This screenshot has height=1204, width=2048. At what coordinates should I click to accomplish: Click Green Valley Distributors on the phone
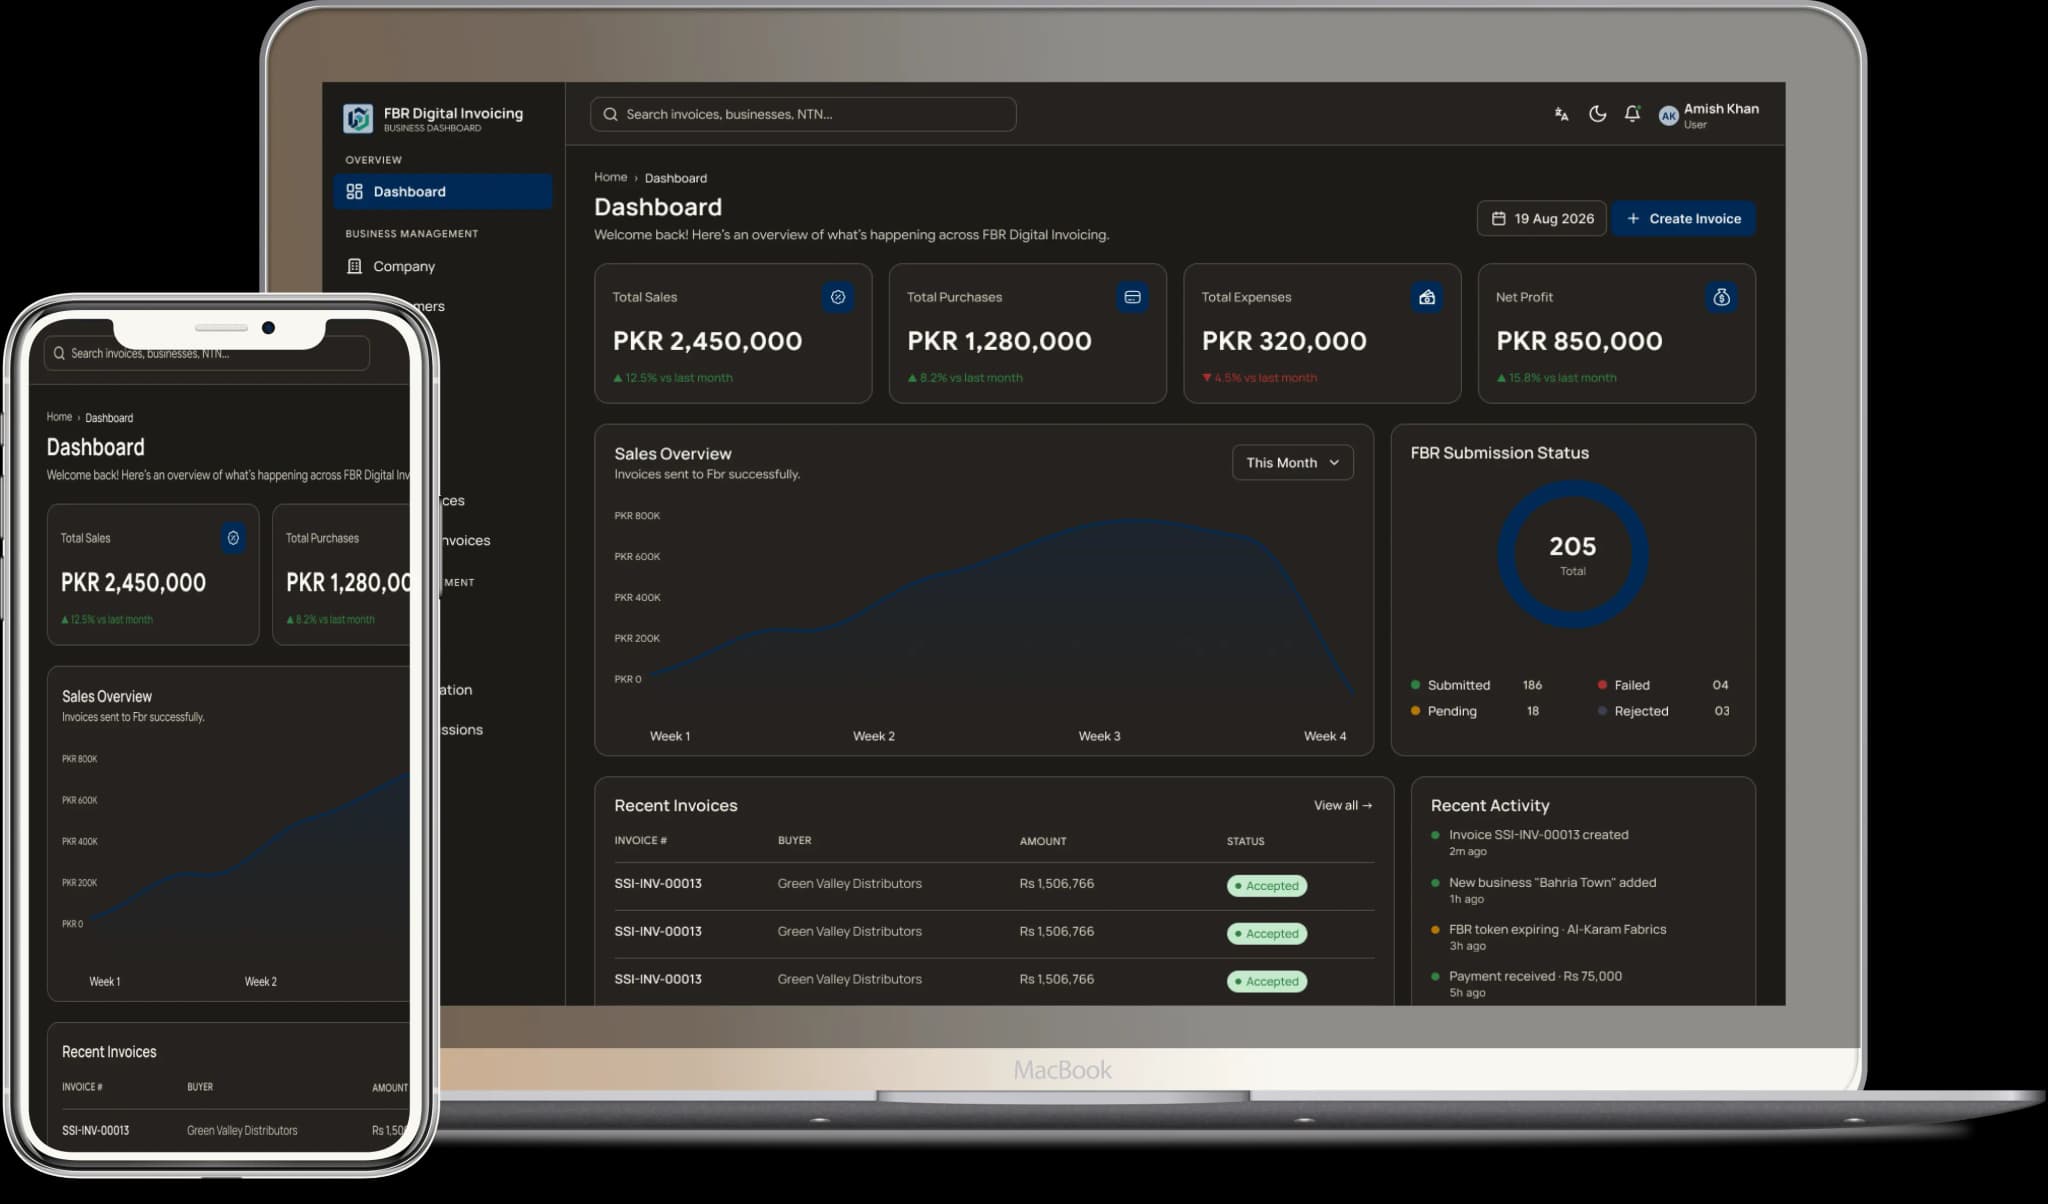242,1131
